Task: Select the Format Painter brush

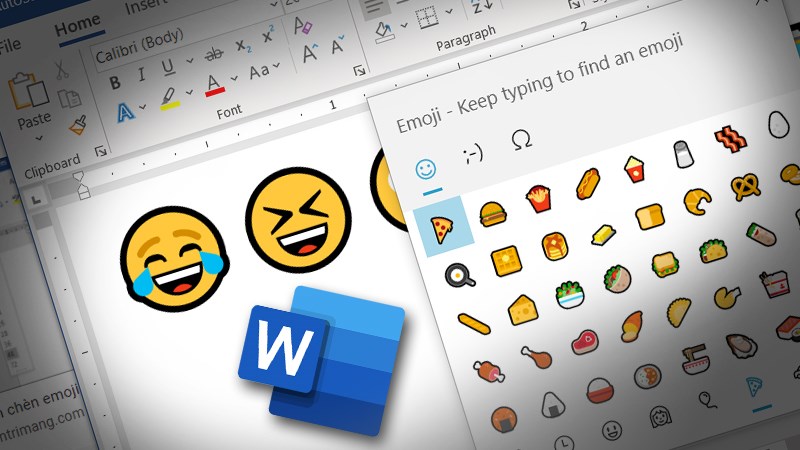Action: [78, 125]
